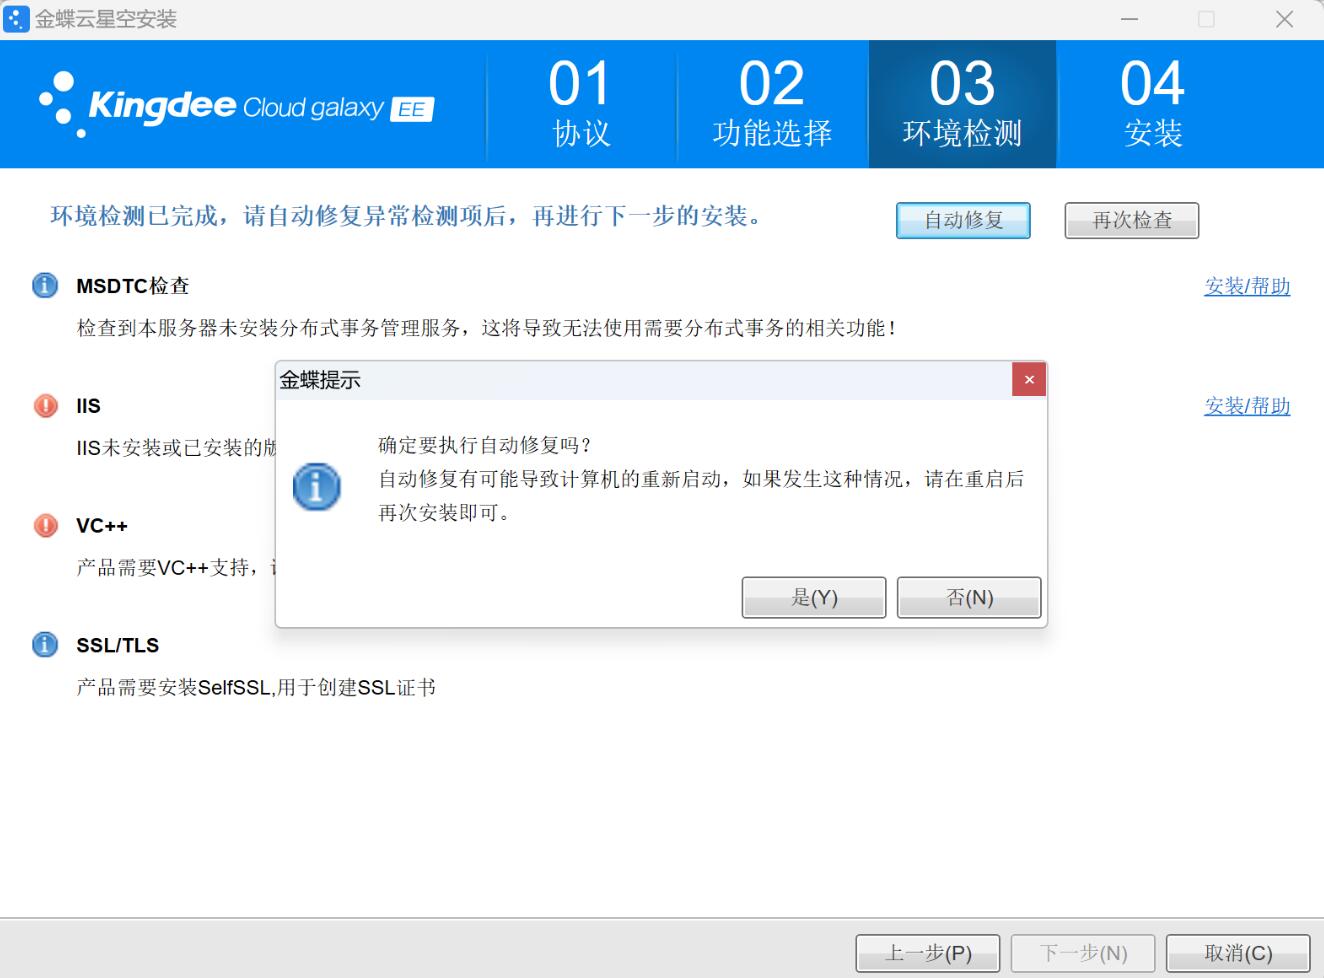1324x978 pixels.
Task: Click the MSDTC检查 heading
Action: point(133,286)
